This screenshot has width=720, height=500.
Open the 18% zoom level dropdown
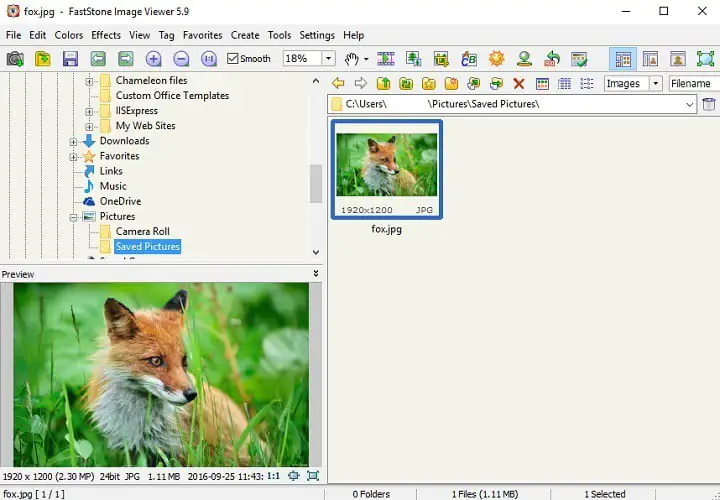[328, 59]
